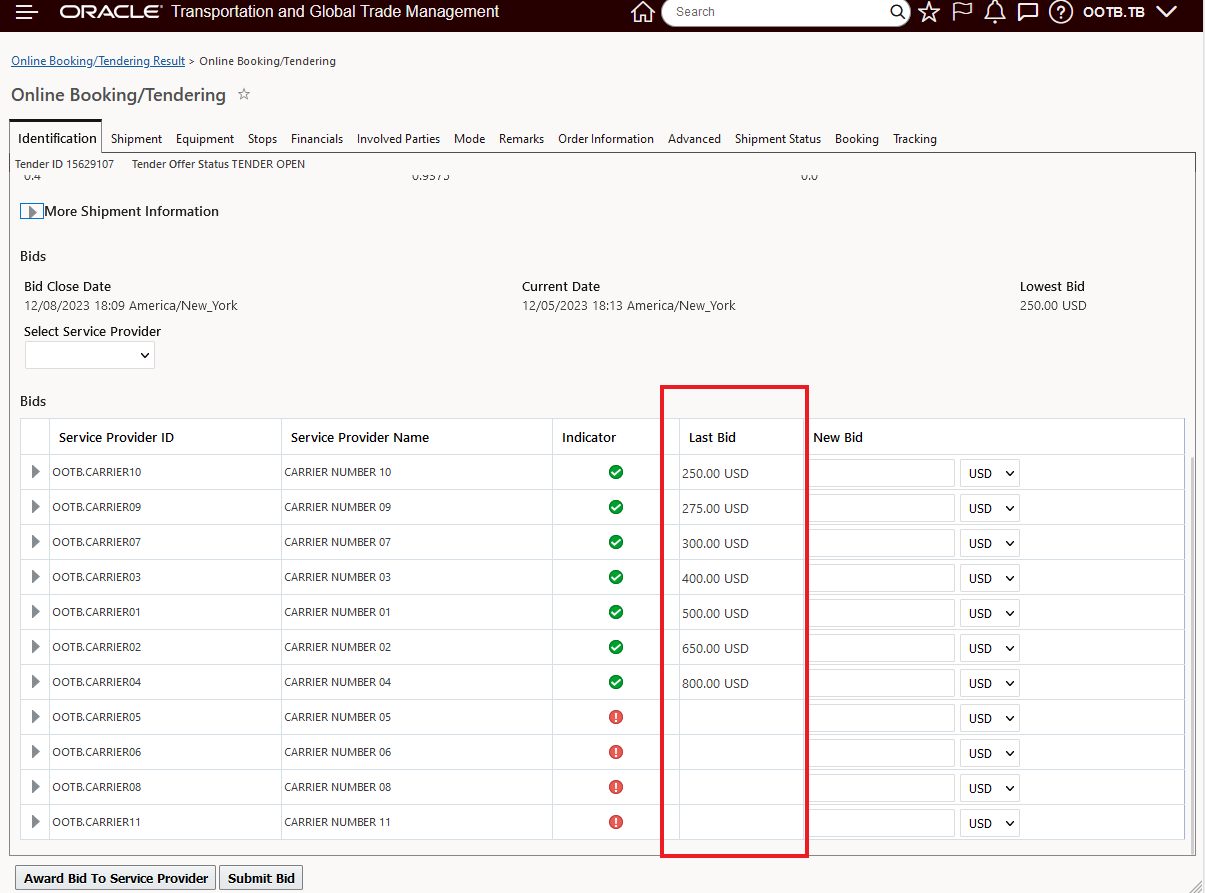This screenshot has width=1205, height=893.
Task: Select the 250.00 USD last bid cell
Action: pyautogui.click(x=715, y=473)
